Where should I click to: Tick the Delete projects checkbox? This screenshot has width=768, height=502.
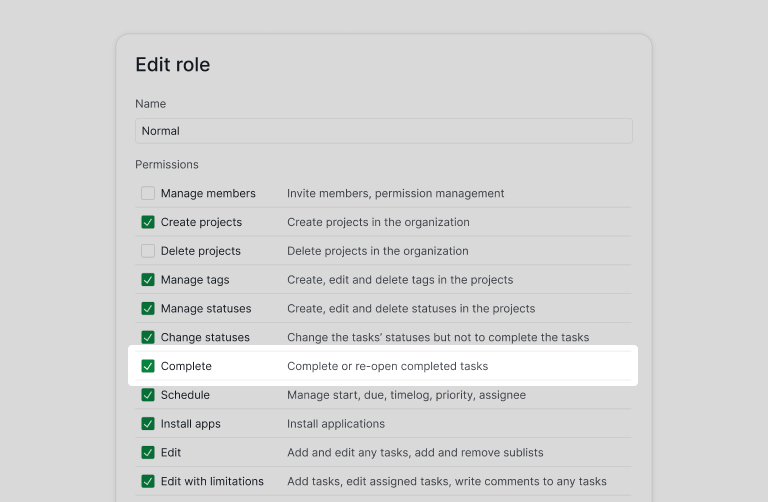pyautogui.click(x=148, y=251)
